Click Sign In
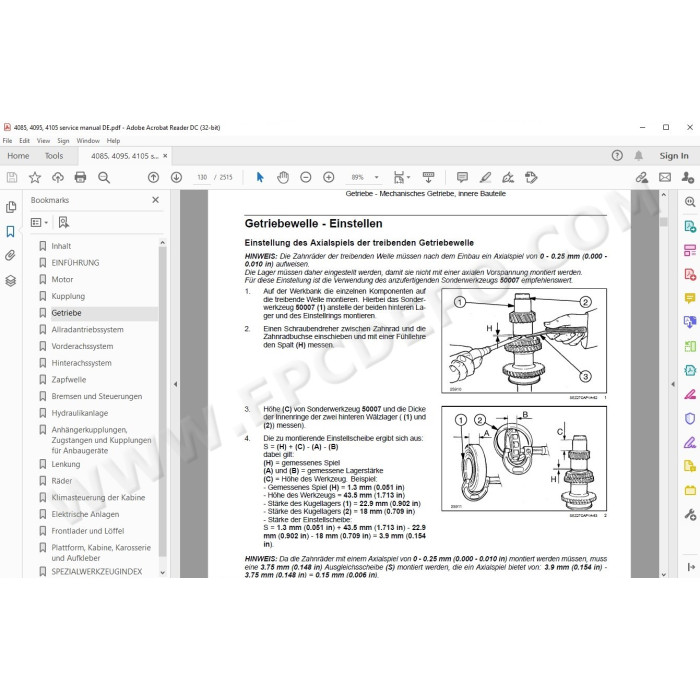The height and width of the screenshot is (700, 700). point(674,156)
